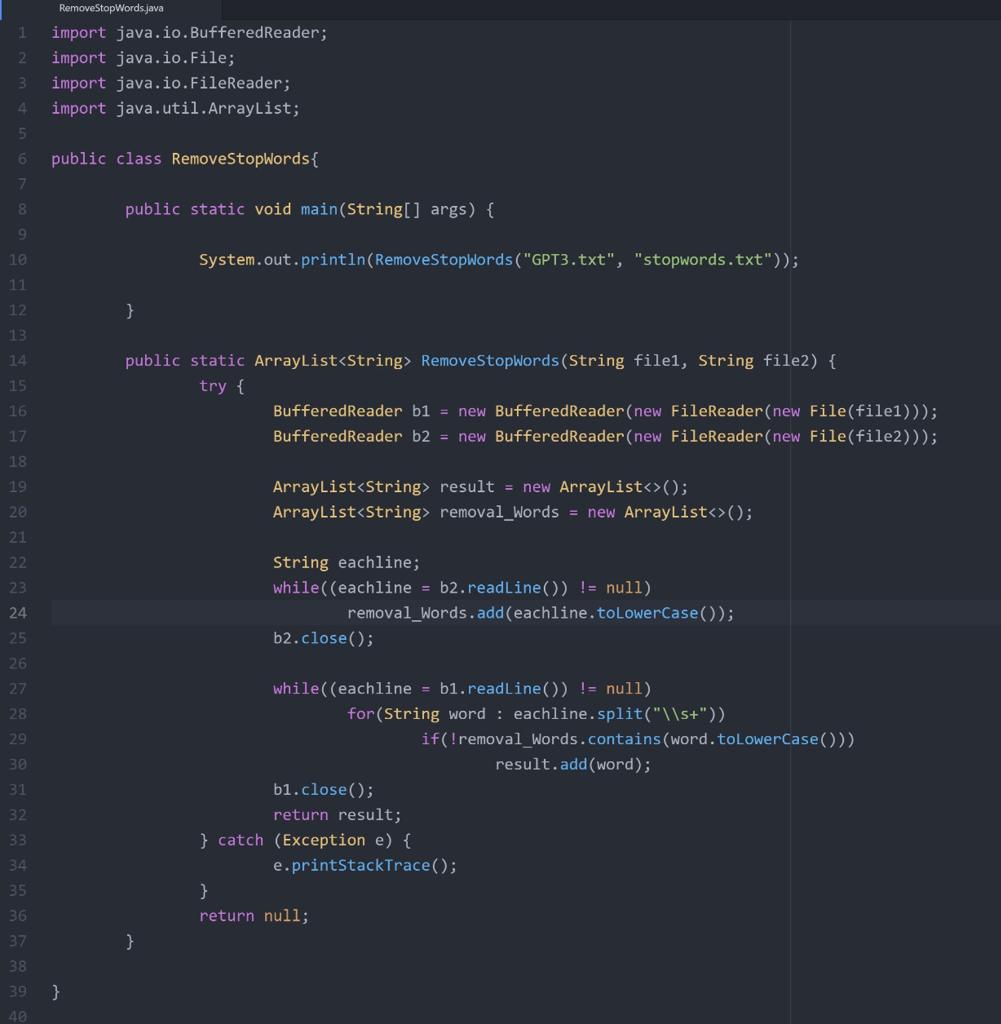
Task: Click closing brace on line 39
Action: coord(56,991)
